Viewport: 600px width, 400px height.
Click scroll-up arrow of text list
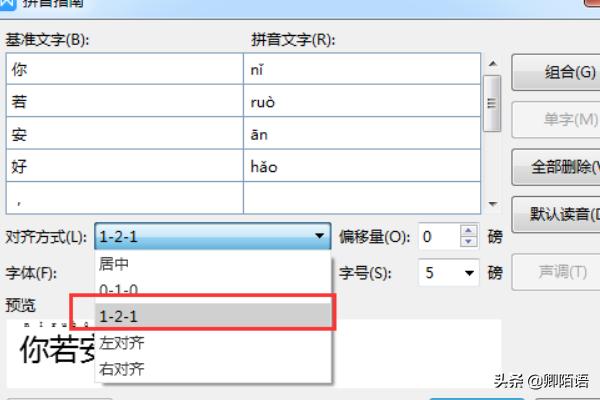click(493, 64)
